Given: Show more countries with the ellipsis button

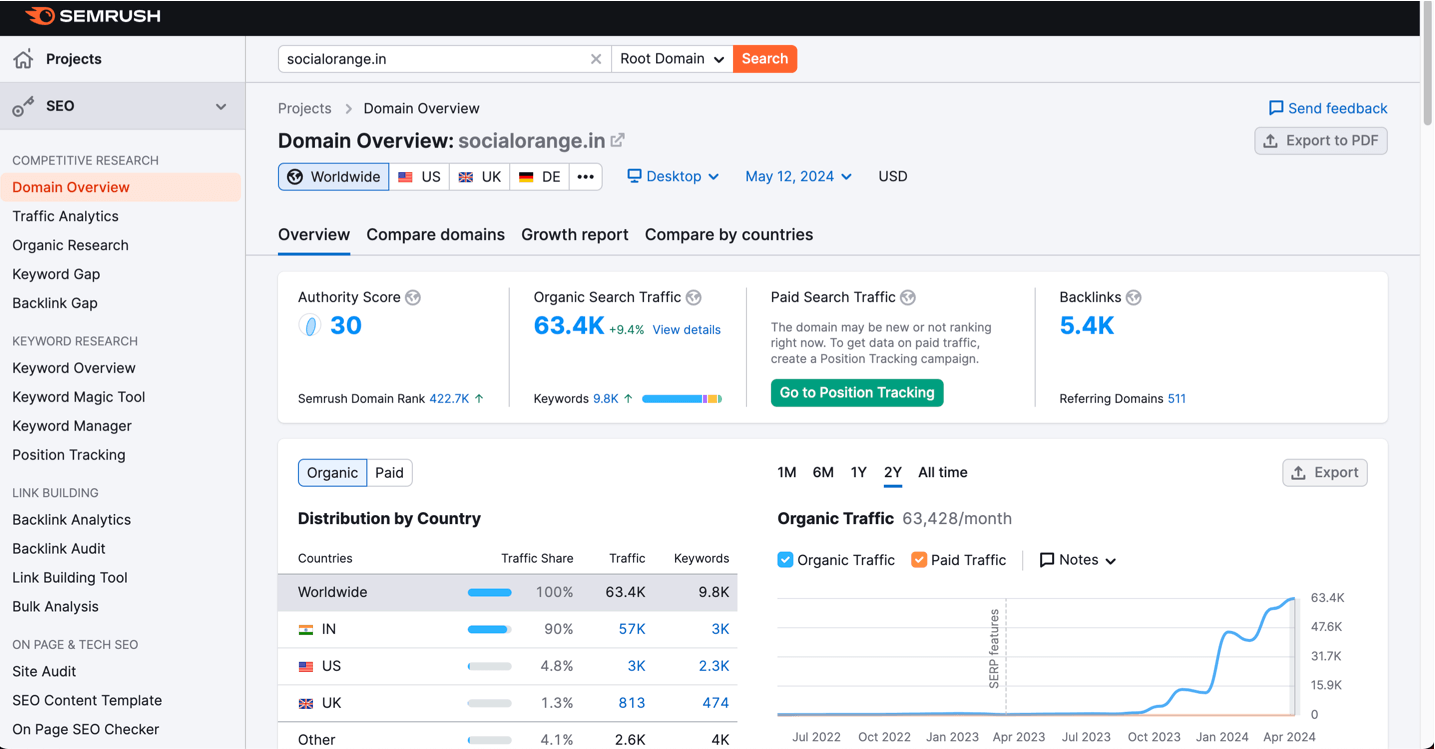Looking at the screenshot, I should click(586, 177).
